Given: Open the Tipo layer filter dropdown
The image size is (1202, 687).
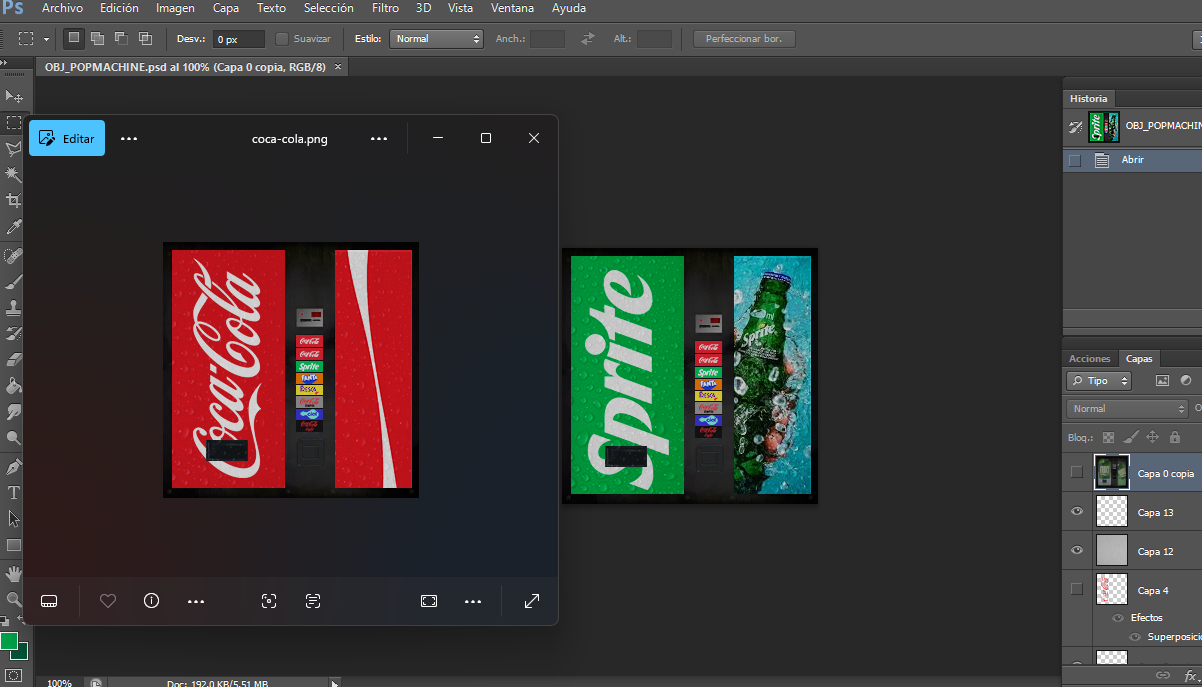Looking at the screenshot, I should [1099, 381].
